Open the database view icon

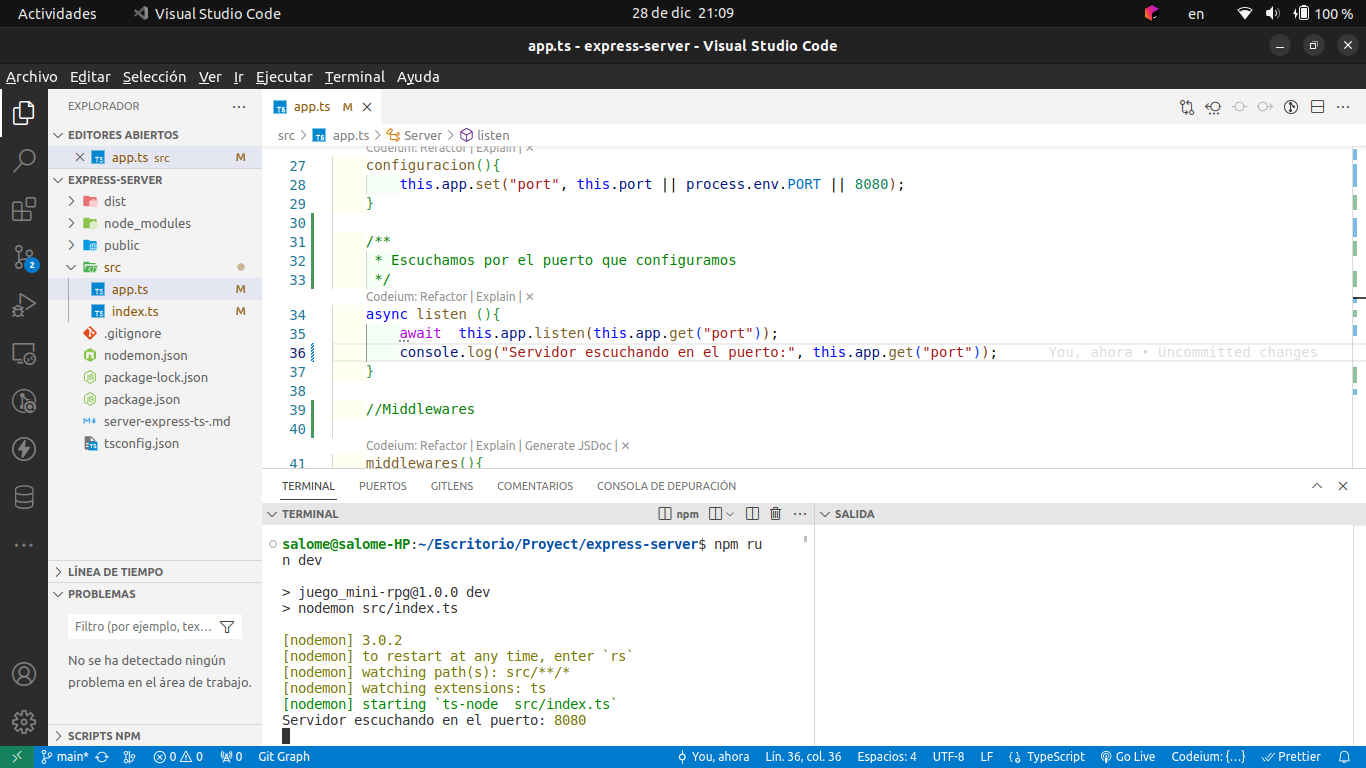(24, 497)
